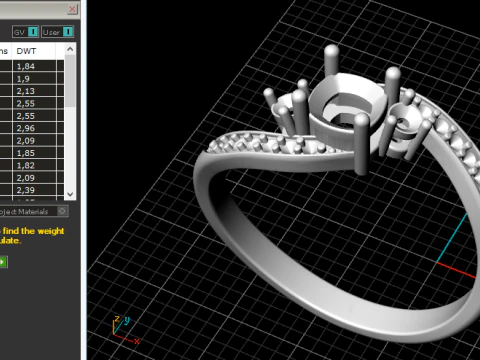Select the 2,39 DWT cell
This screenshot has width=480, height=360.
(x=34, y=190)
